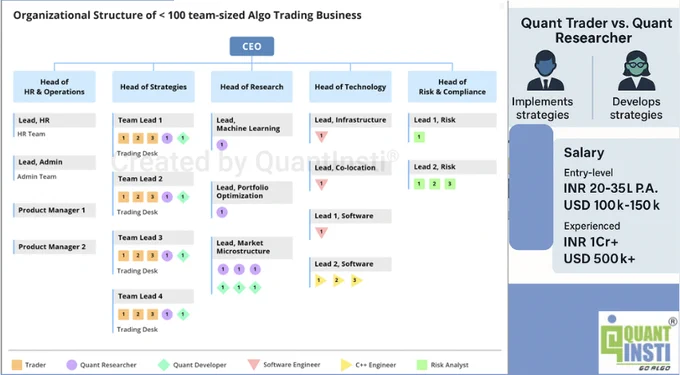Screen dimensions: 680x375
Task: Click risk analyst square under Lead 1, Risk
Action: [x=419, y=137]
